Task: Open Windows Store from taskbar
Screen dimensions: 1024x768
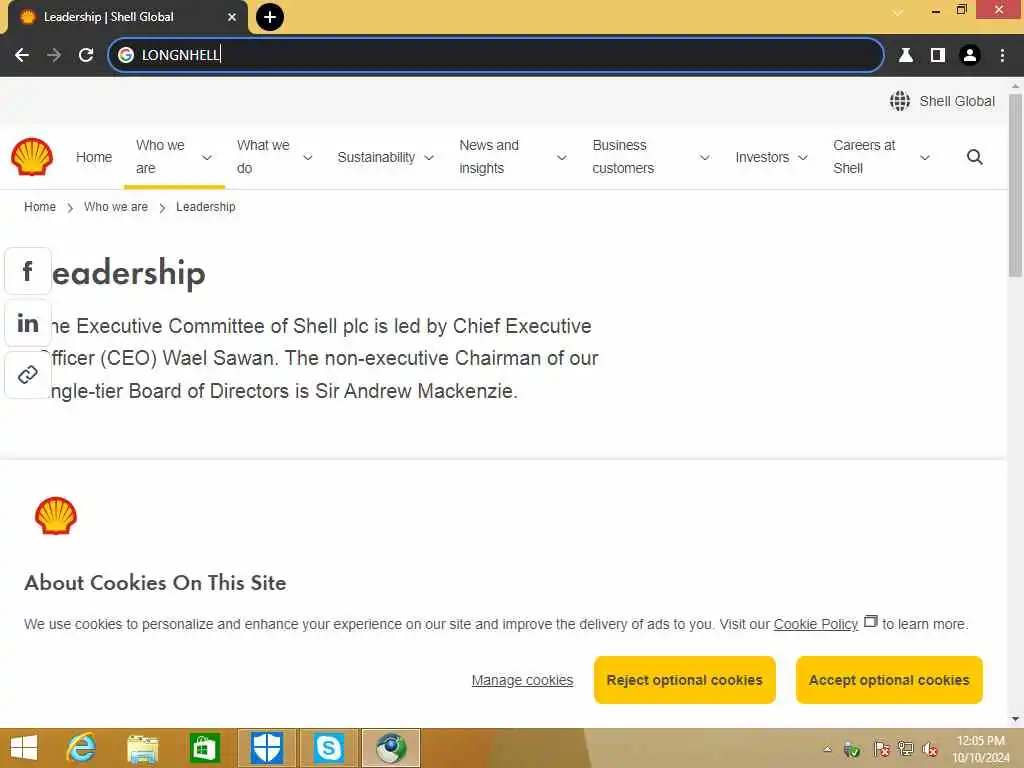Action: point(204,748)
